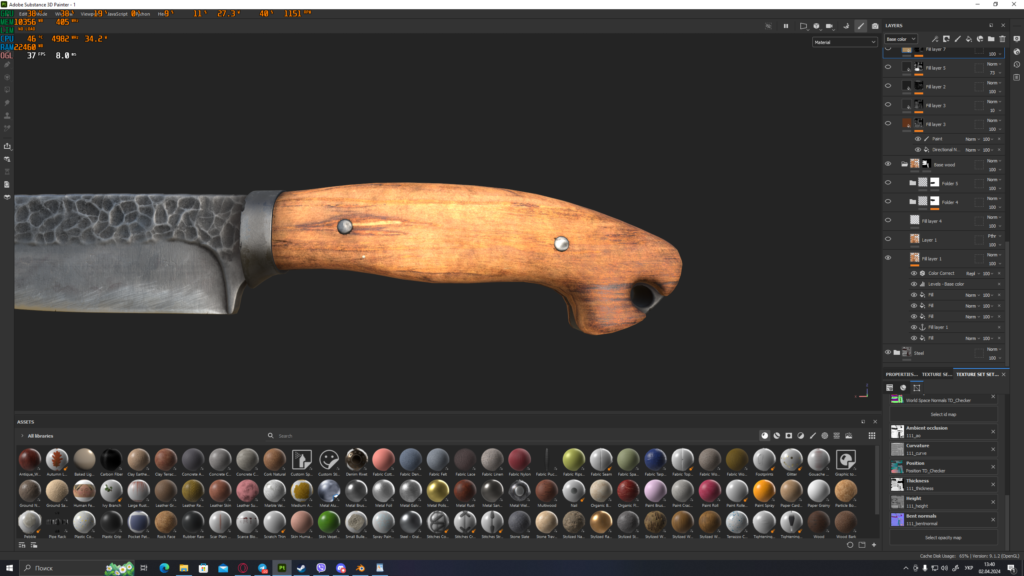Change blend mode of Layer 1 (Pthr)
This screenshot has width=1024, height=576.
[x=994, y=236]
